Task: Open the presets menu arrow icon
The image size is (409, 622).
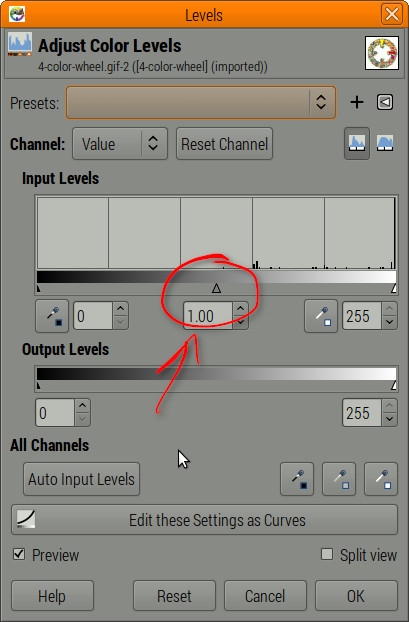Action: coord(384,102)
